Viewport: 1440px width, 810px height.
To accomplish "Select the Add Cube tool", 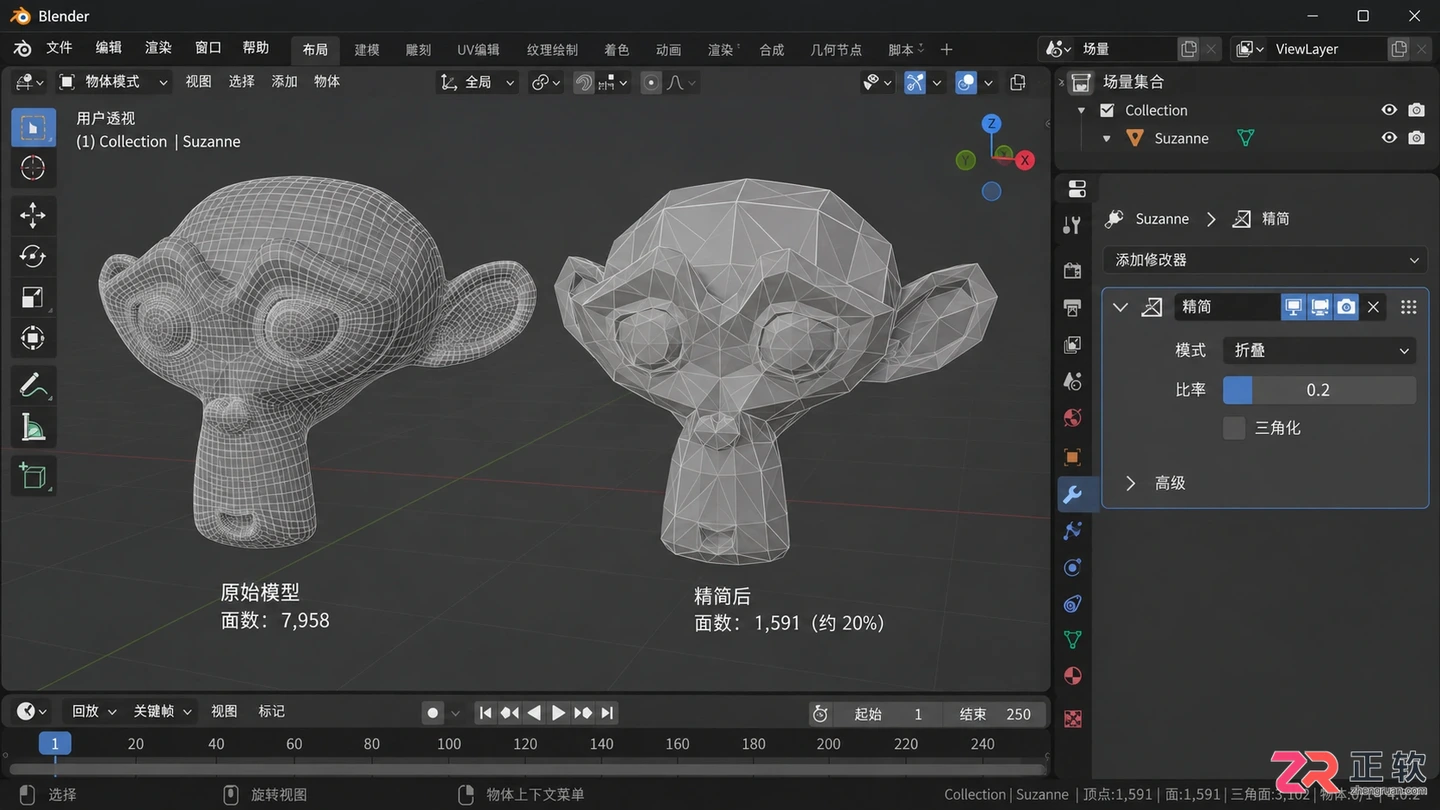I will click(x=33, y=475).
